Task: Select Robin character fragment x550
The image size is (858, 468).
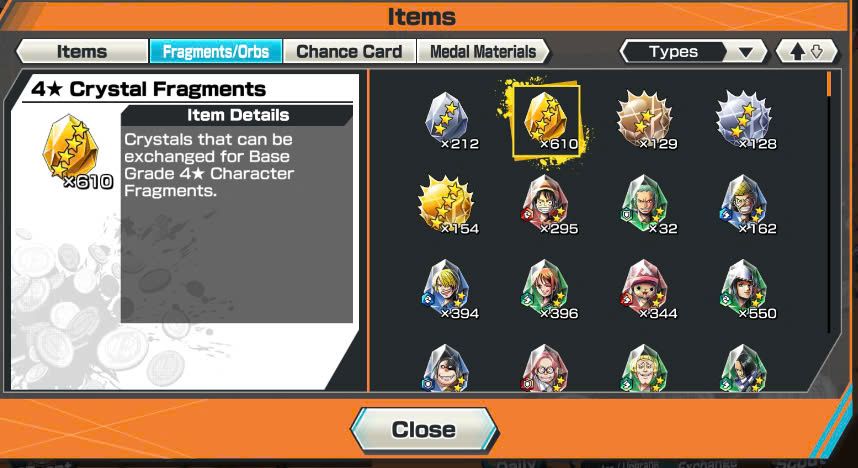Action: click(x=745, y=290)
